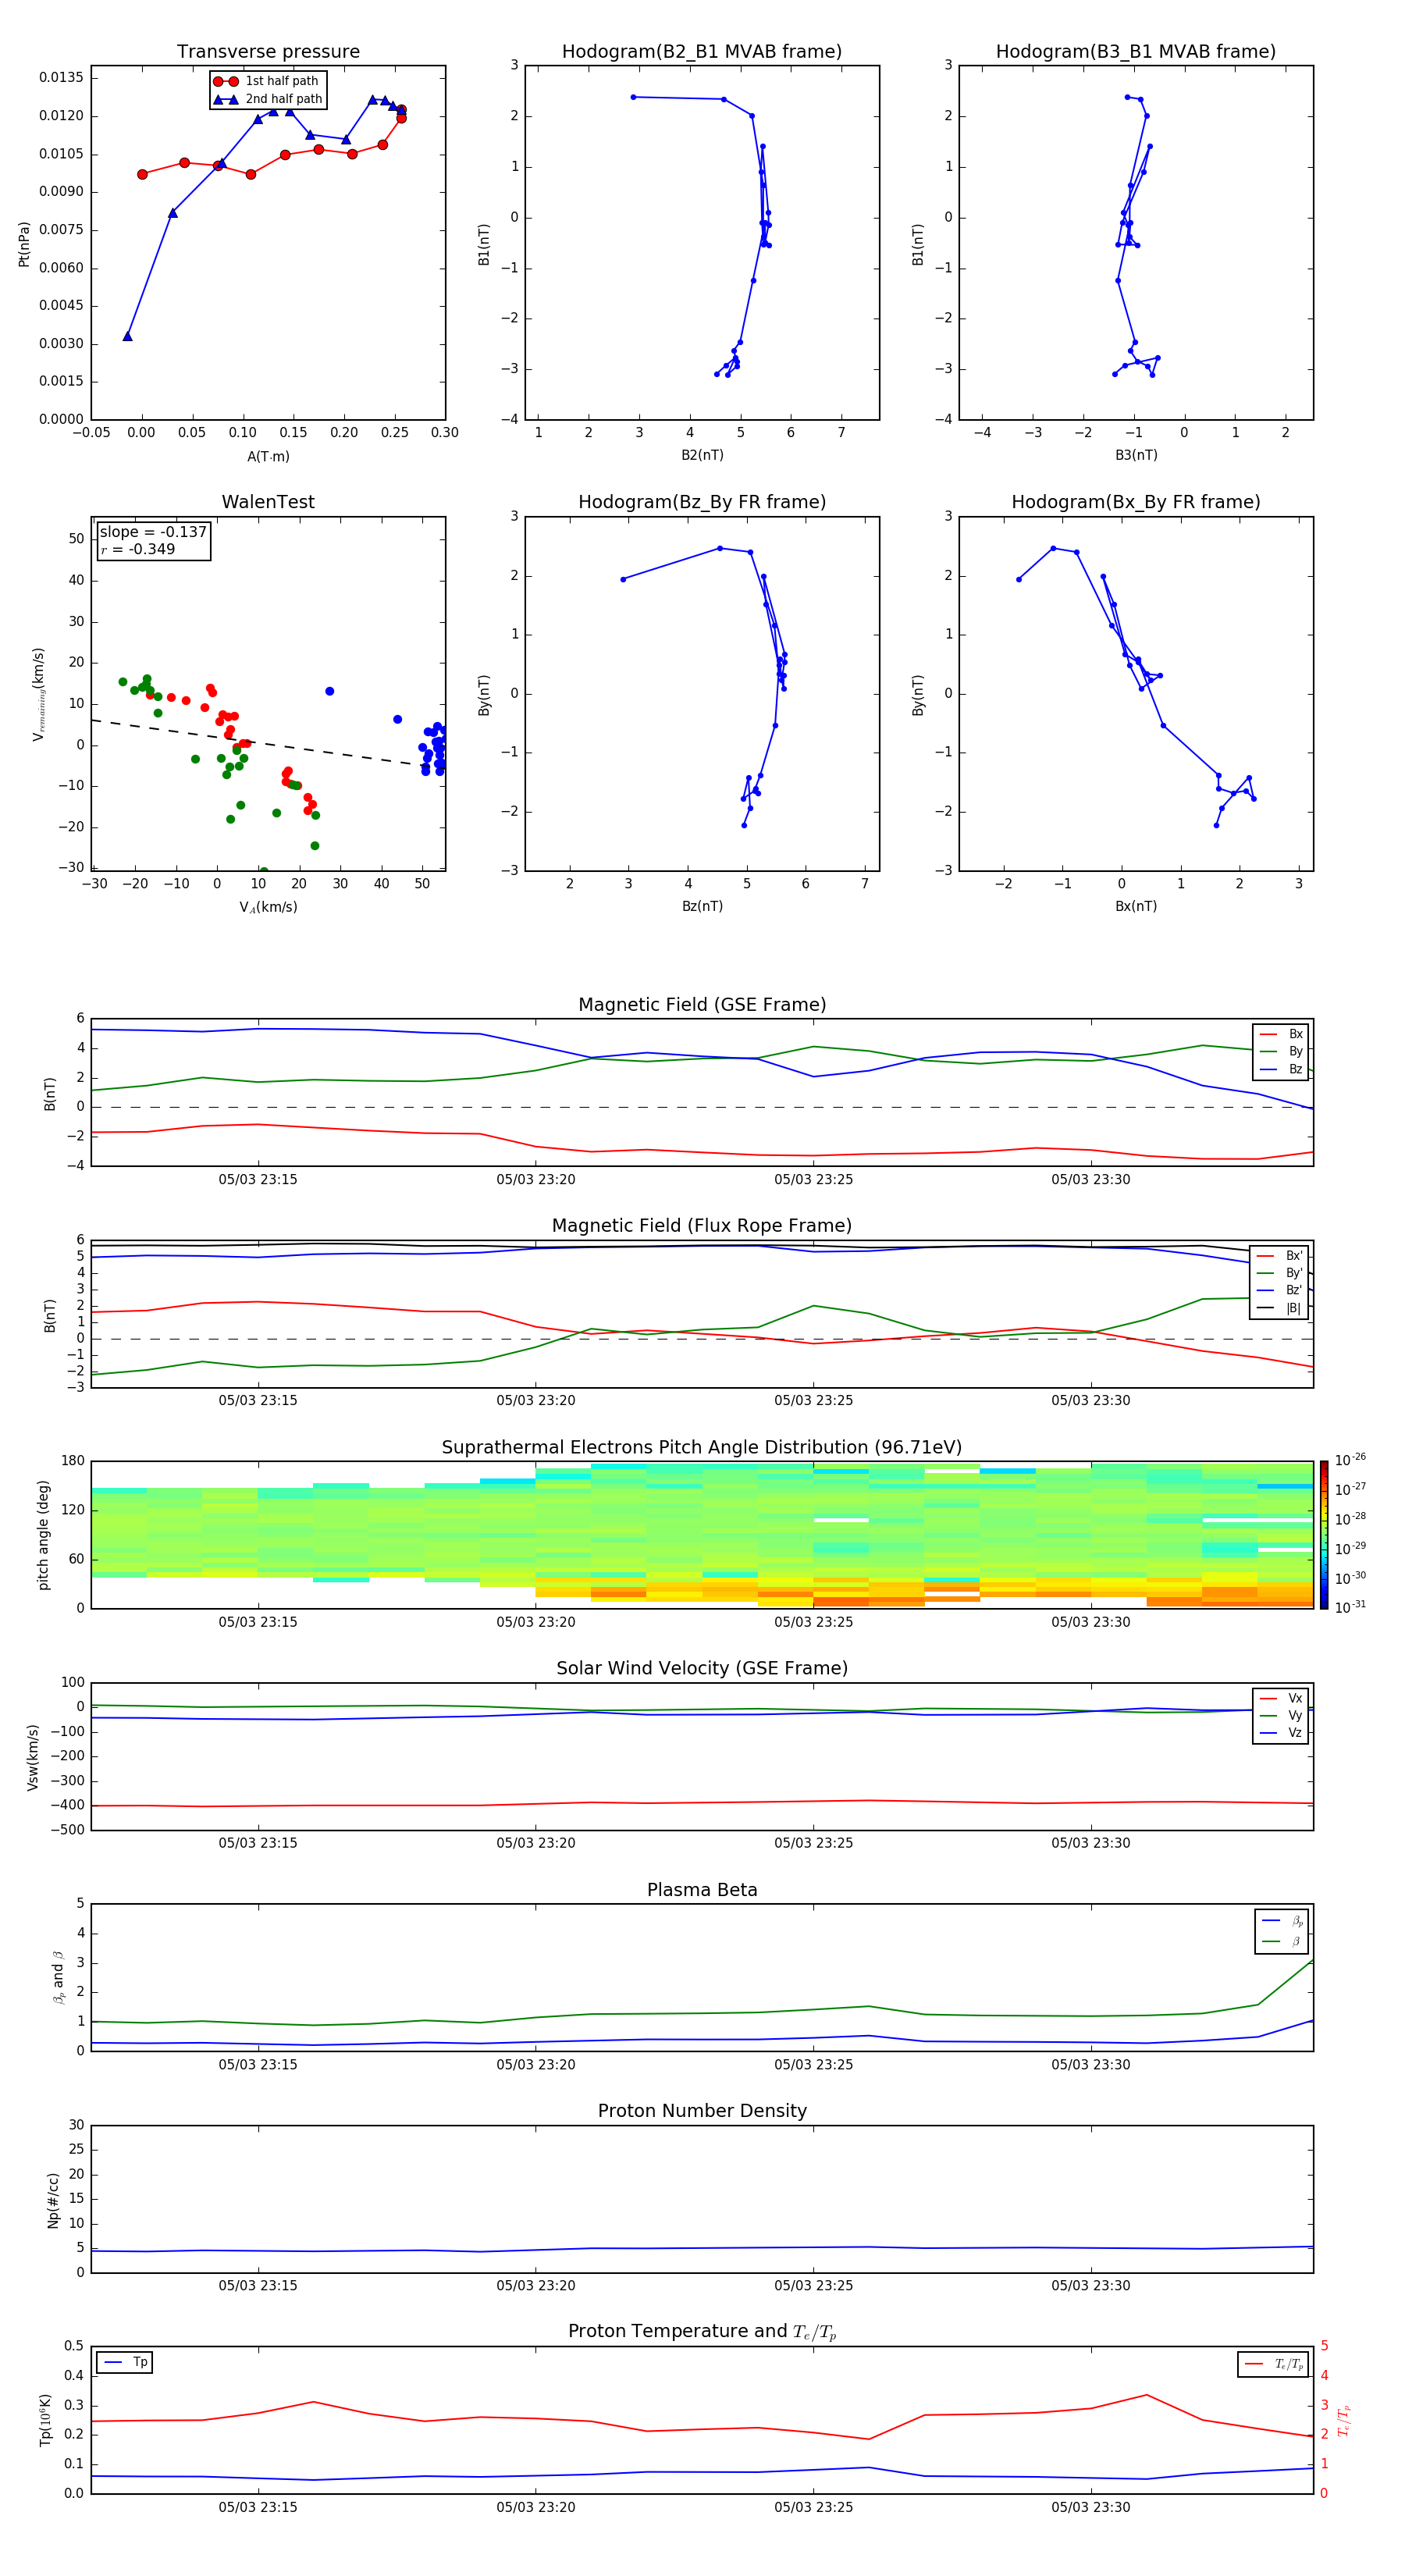Screen dimensions: 1405x2576
Task: Click the 'Hodogram(Bz_By FR frame)' title
Action: pos(702,502)
